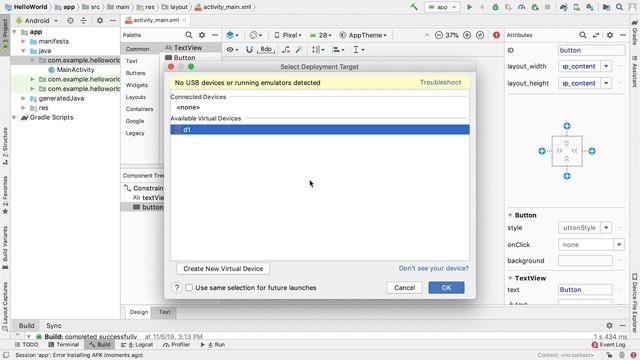Open the layout_height dropdown arrow
Screen dimensions: 640x360
click(x=606, y=83)
